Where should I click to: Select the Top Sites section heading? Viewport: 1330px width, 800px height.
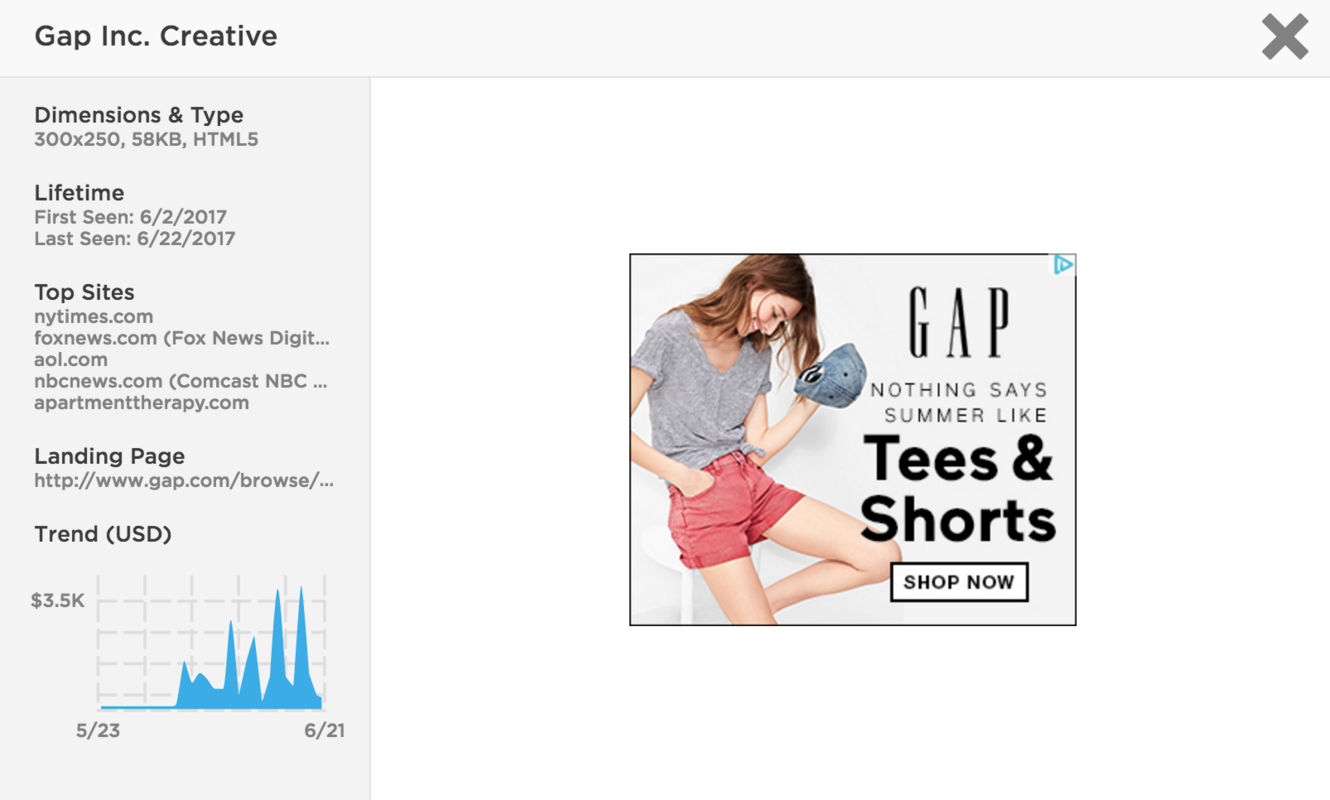(84, 292)
